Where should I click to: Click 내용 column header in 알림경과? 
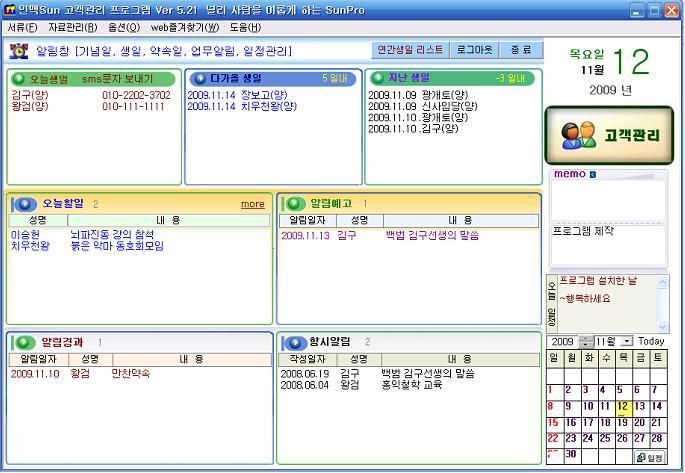192,359
